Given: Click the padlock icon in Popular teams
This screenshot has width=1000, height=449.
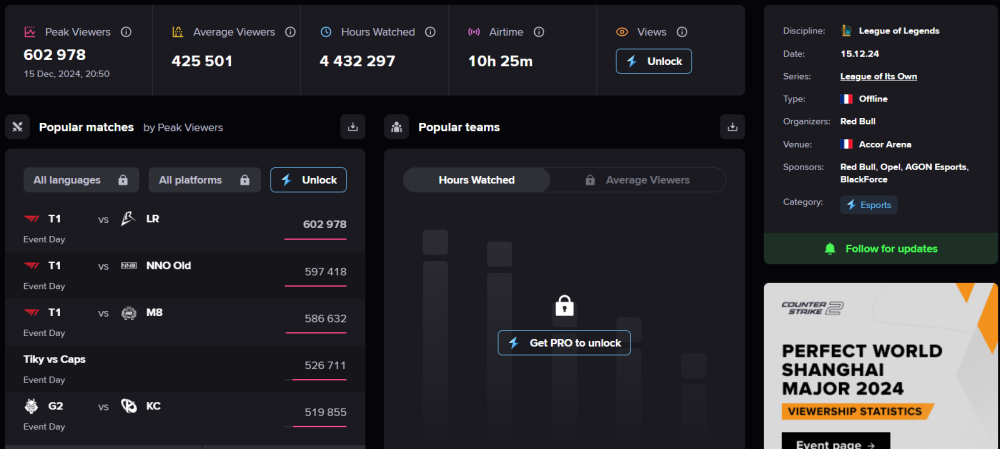Looking at the screenshot, I should point(564,305).
